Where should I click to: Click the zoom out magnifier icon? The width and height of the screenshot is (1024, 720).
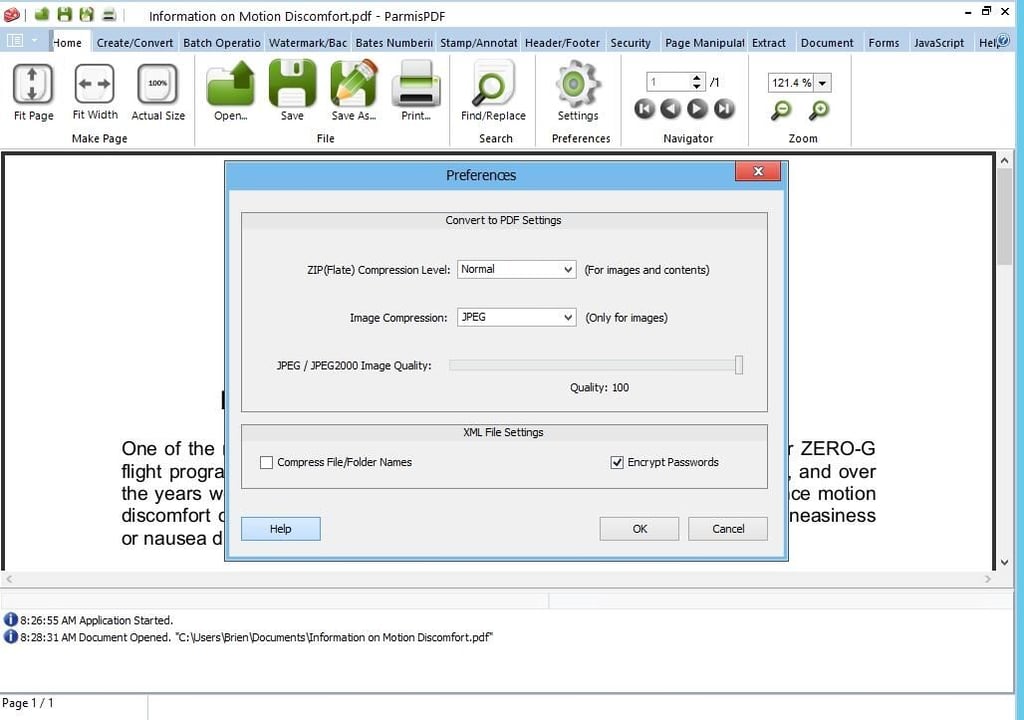pyautogui.click(x=781, y=110)
